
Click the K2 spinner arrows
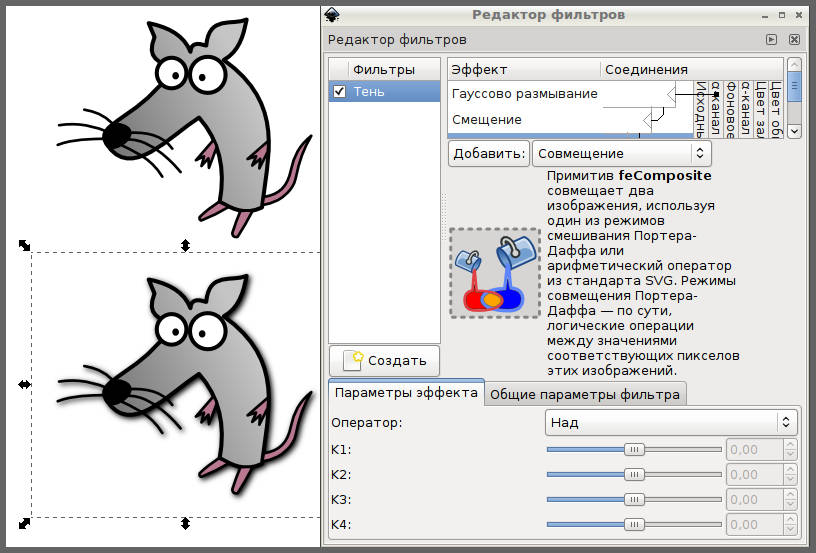coord(790,474)
